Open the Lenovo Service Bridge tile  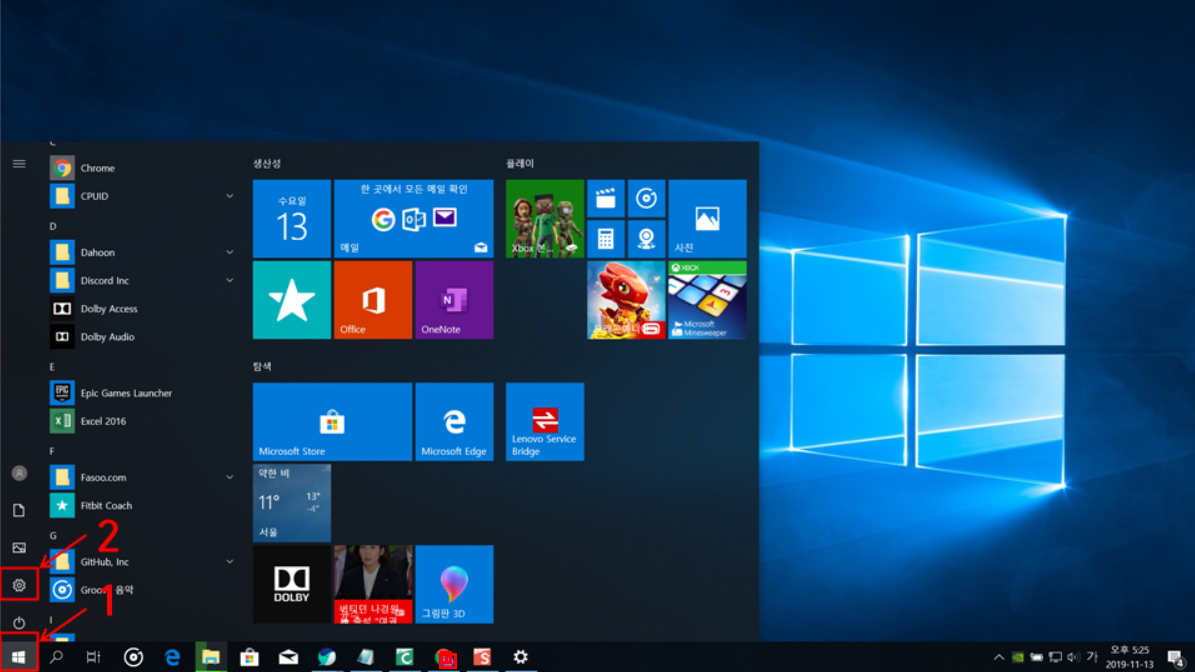pos(545,422)
